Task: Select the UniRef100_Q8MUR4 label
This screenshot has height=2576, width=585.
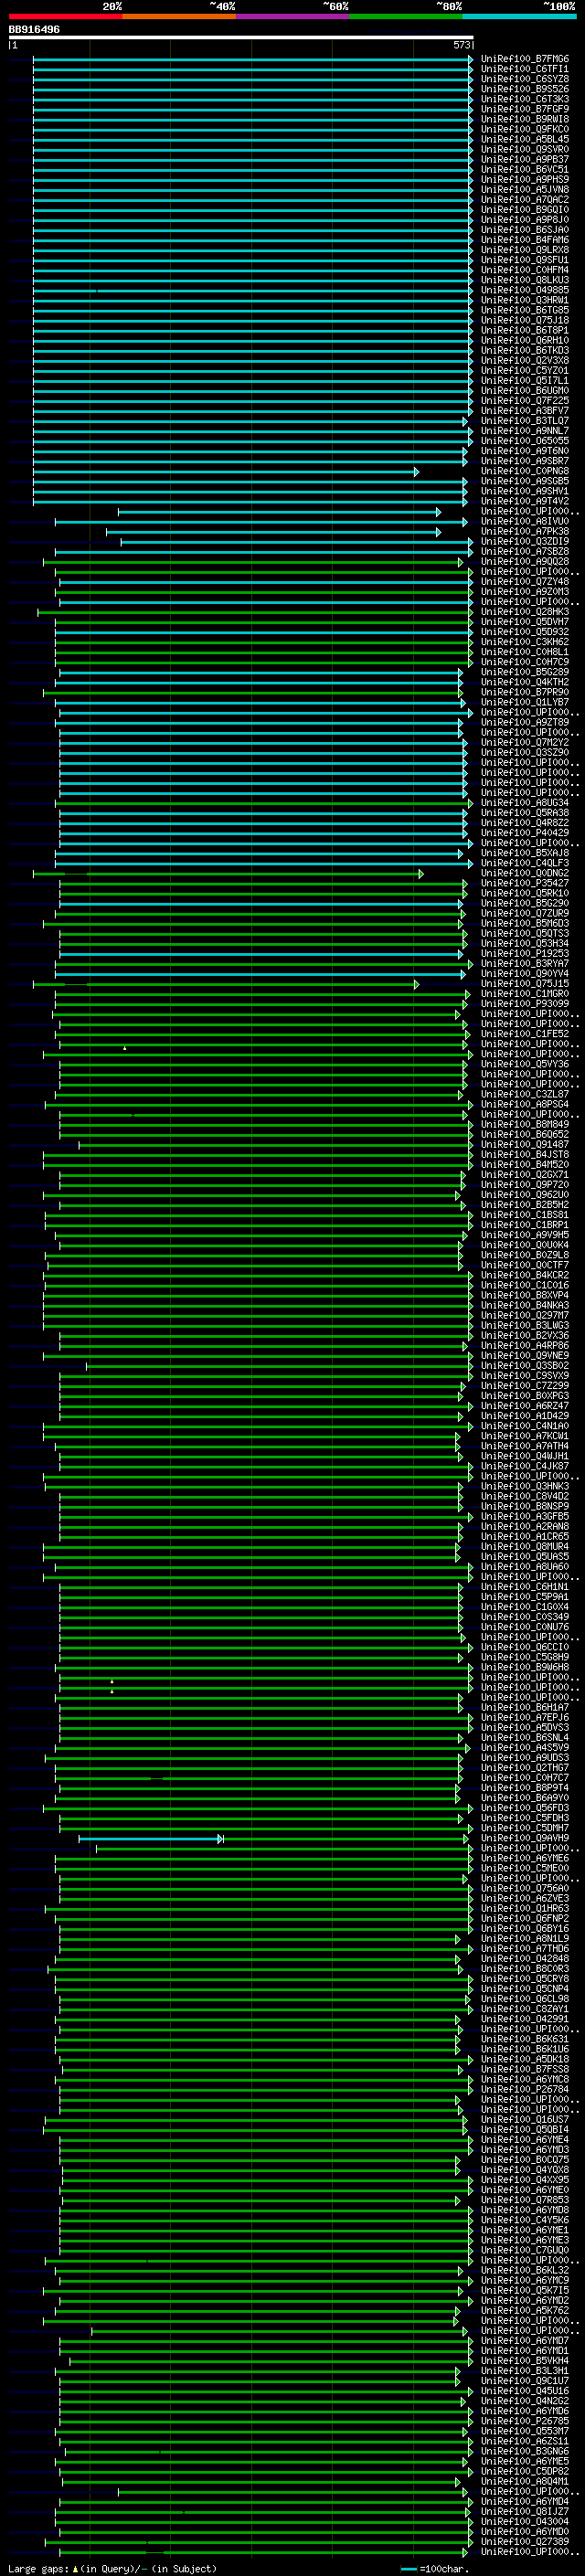Action: tap(524, 1547)
